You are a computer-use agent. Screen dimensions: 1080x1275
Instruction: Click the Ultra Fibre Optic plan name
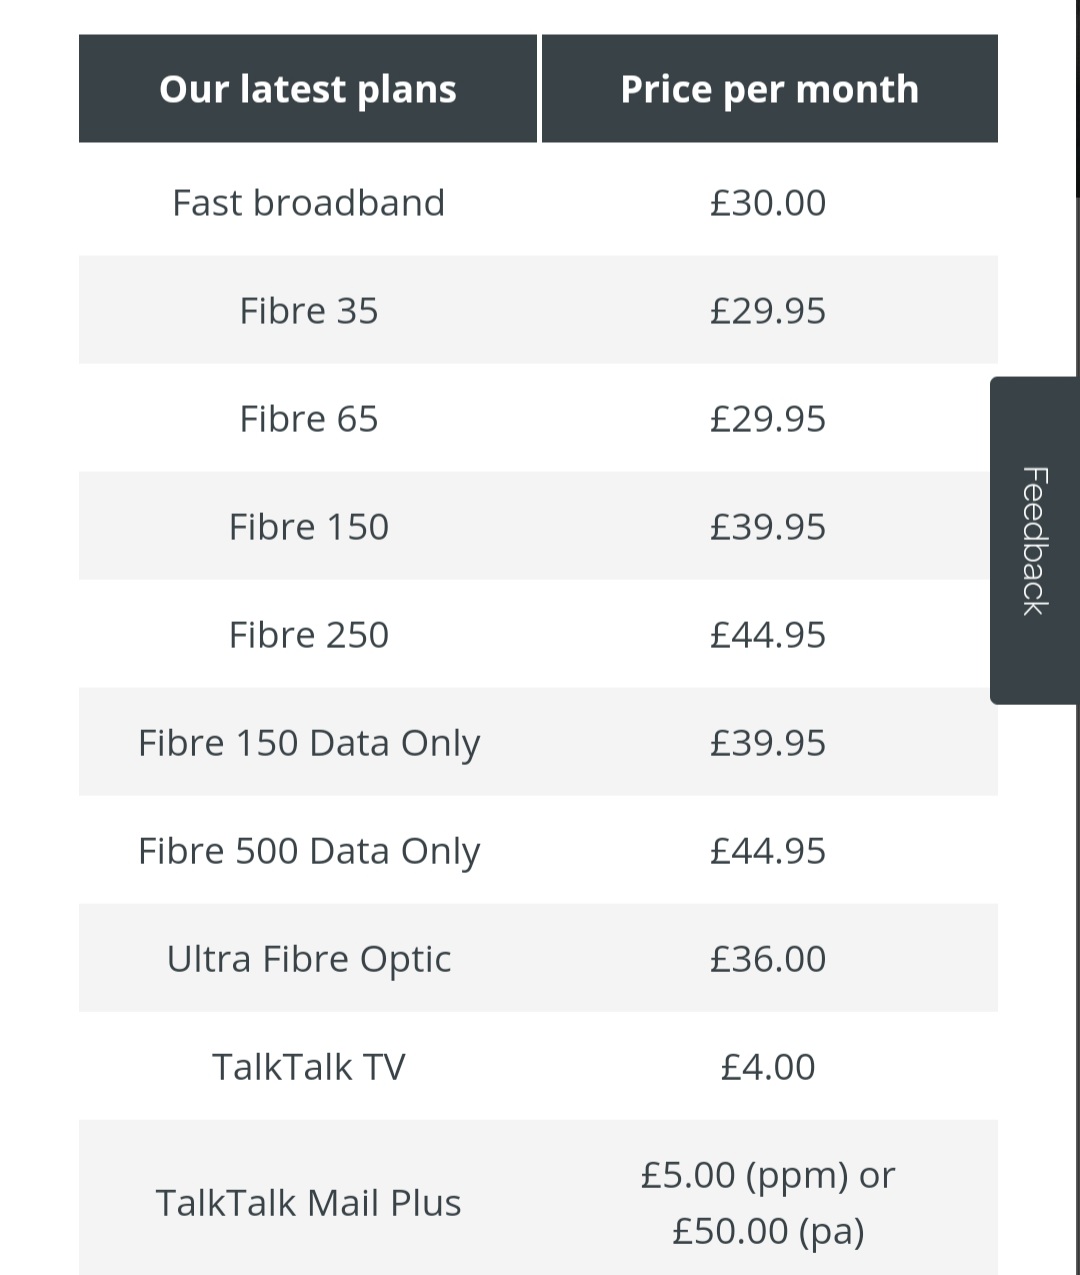(308, 959)
